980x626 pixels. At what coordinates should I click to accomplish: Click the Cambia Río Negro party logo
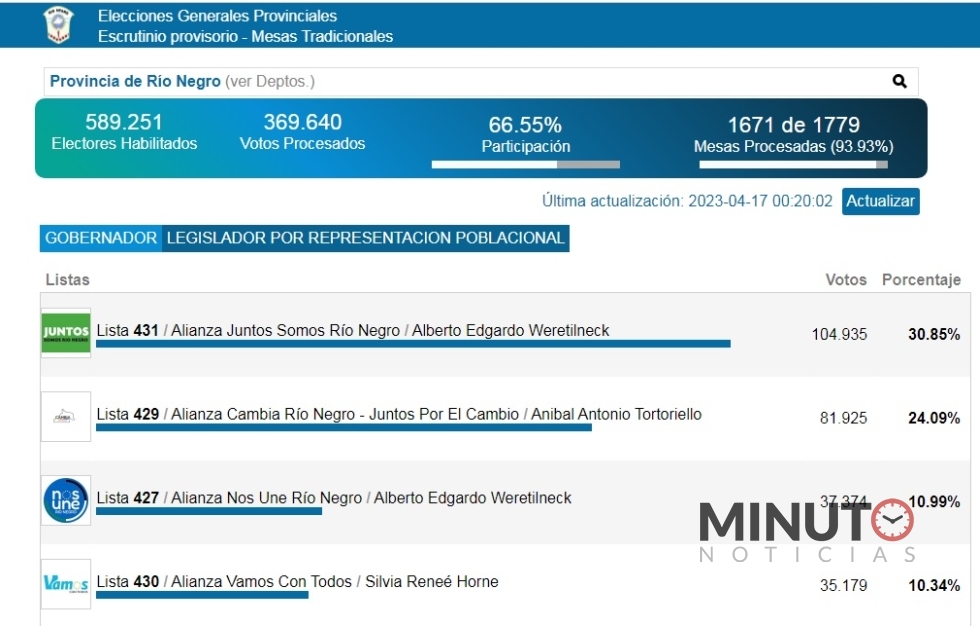coord(66,417)
